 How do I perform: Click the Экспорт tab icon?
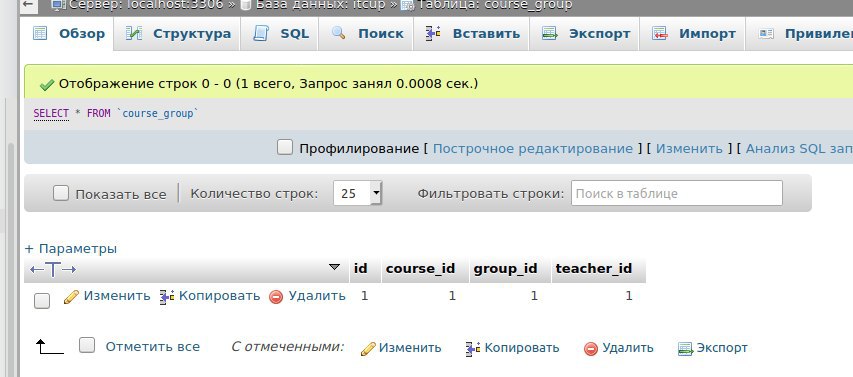[549, 33]
